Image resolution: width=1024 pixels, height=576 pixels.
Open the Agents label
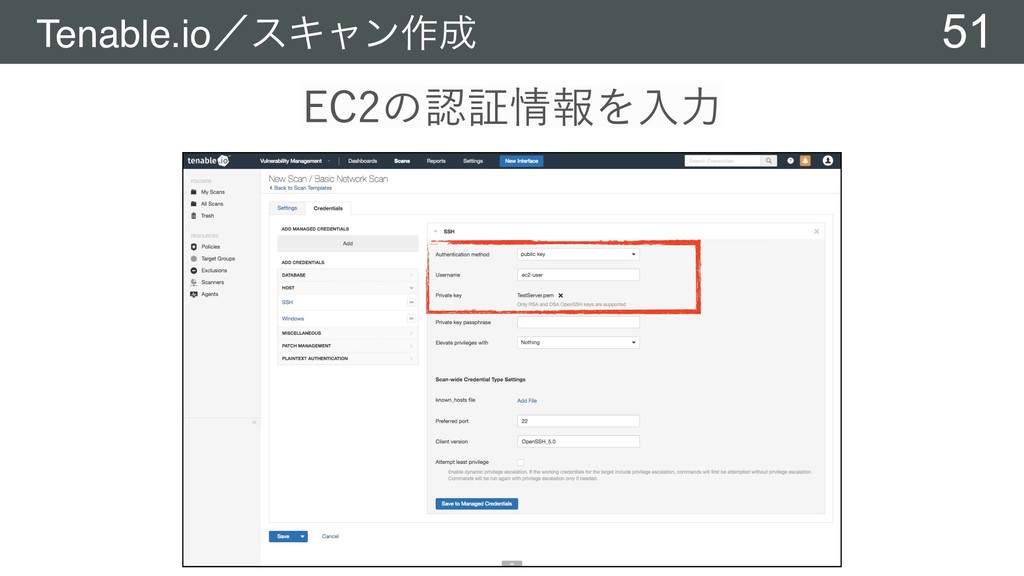210,294
